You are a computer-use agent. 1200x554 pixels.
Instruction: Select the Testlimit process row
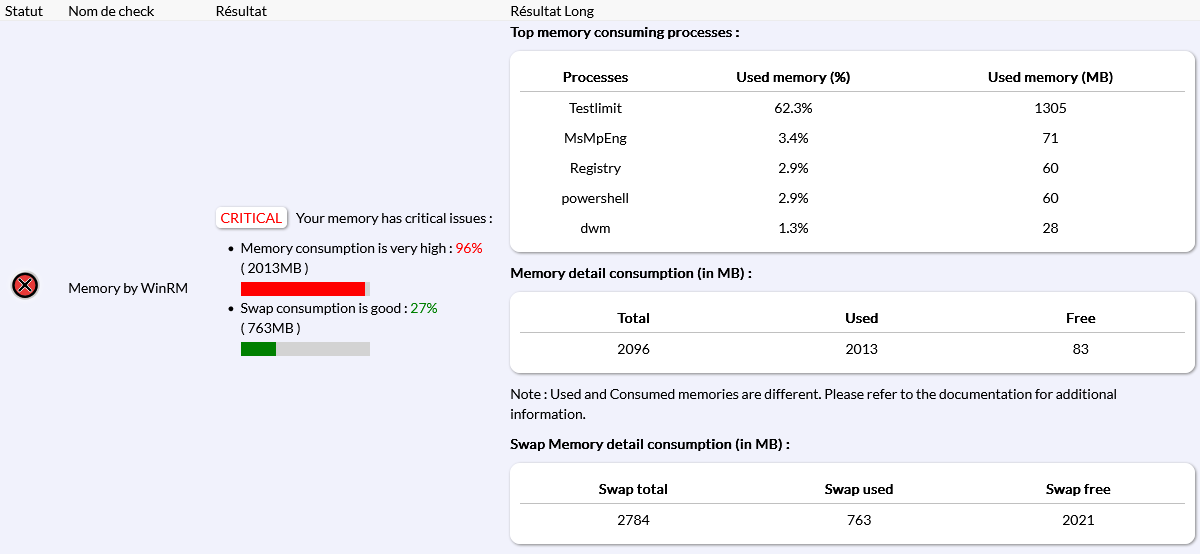[595, 108]
